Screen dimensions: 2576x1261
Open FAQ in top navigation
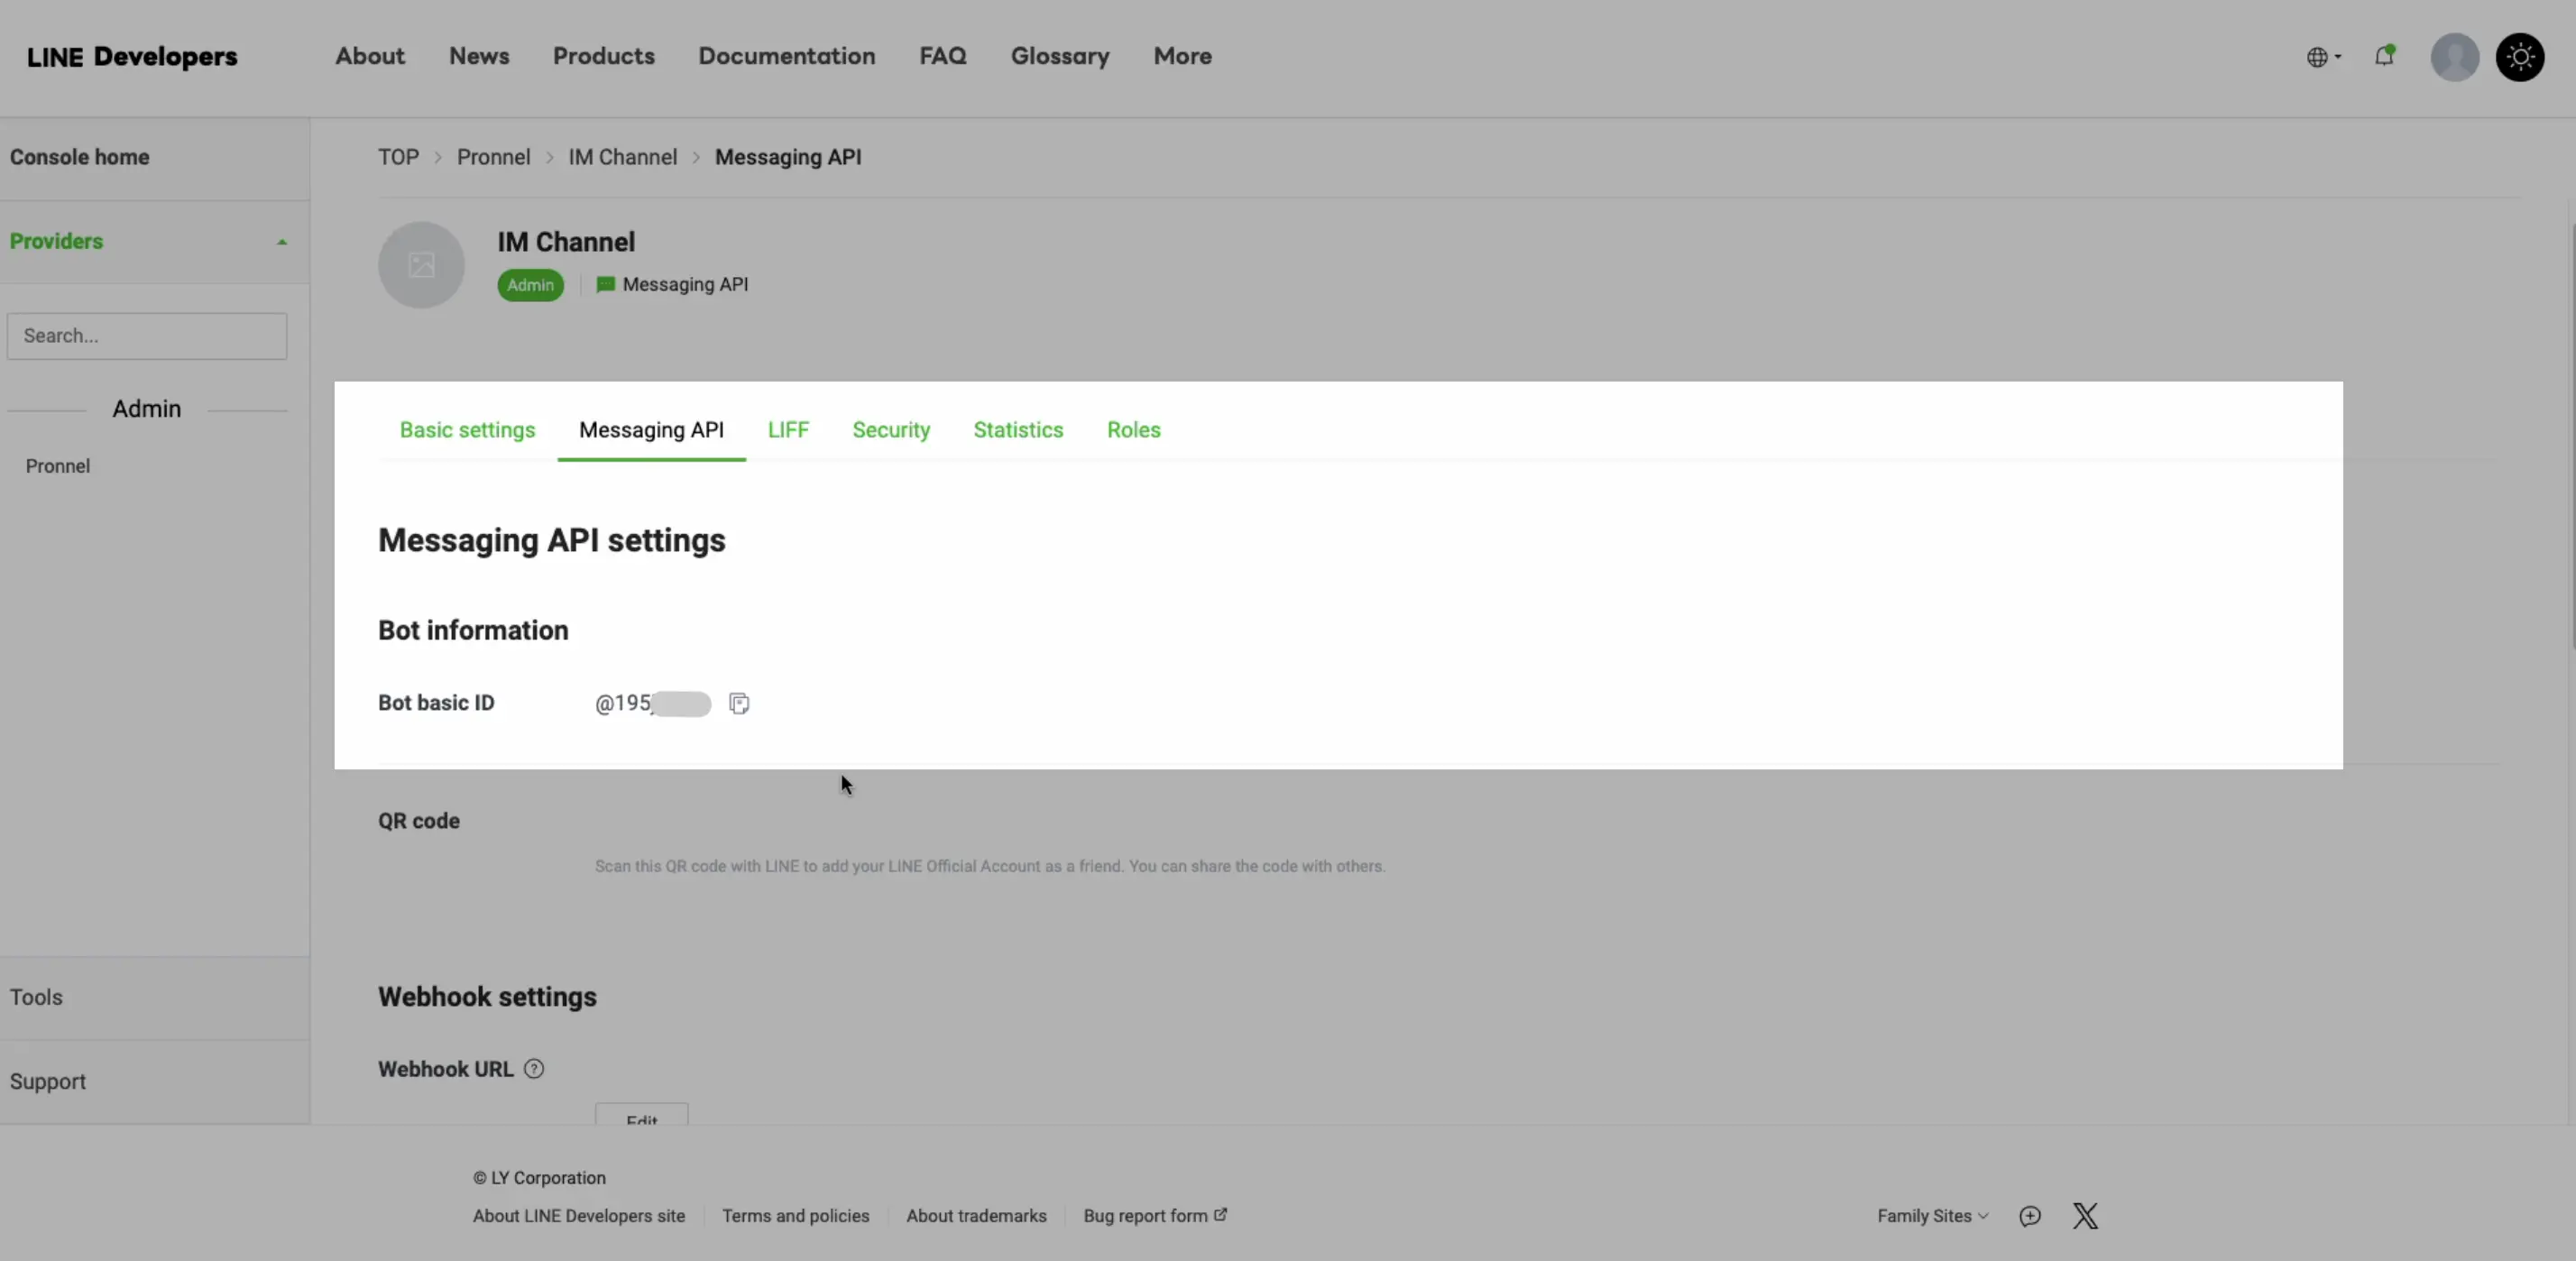click(943, 56)
